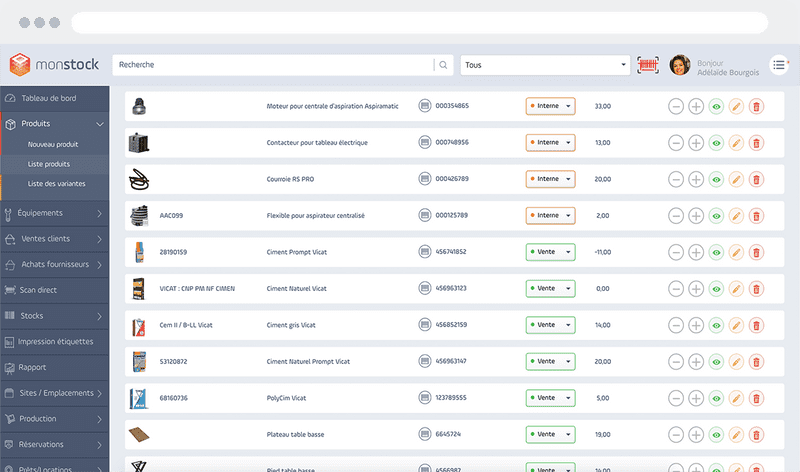Decrease stock for Ciment Prompt Vicat
800x472 pixels.
tap(676, 252)
